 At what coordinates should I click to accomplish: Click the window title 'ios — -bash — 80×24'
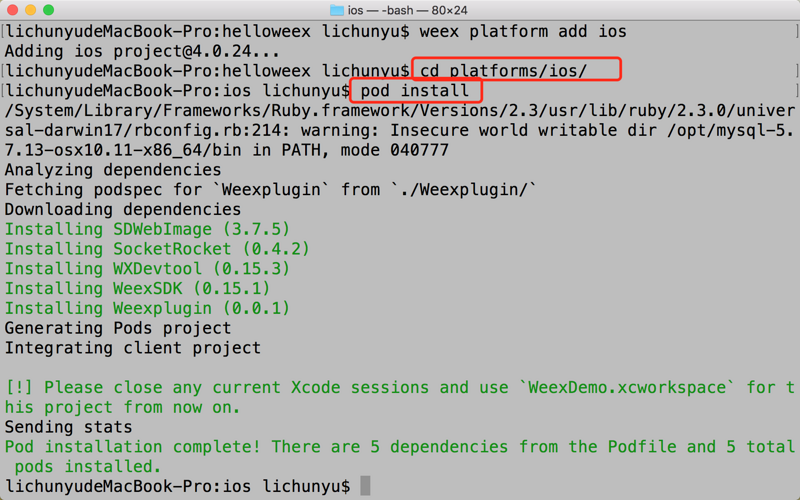click(407, 10)
